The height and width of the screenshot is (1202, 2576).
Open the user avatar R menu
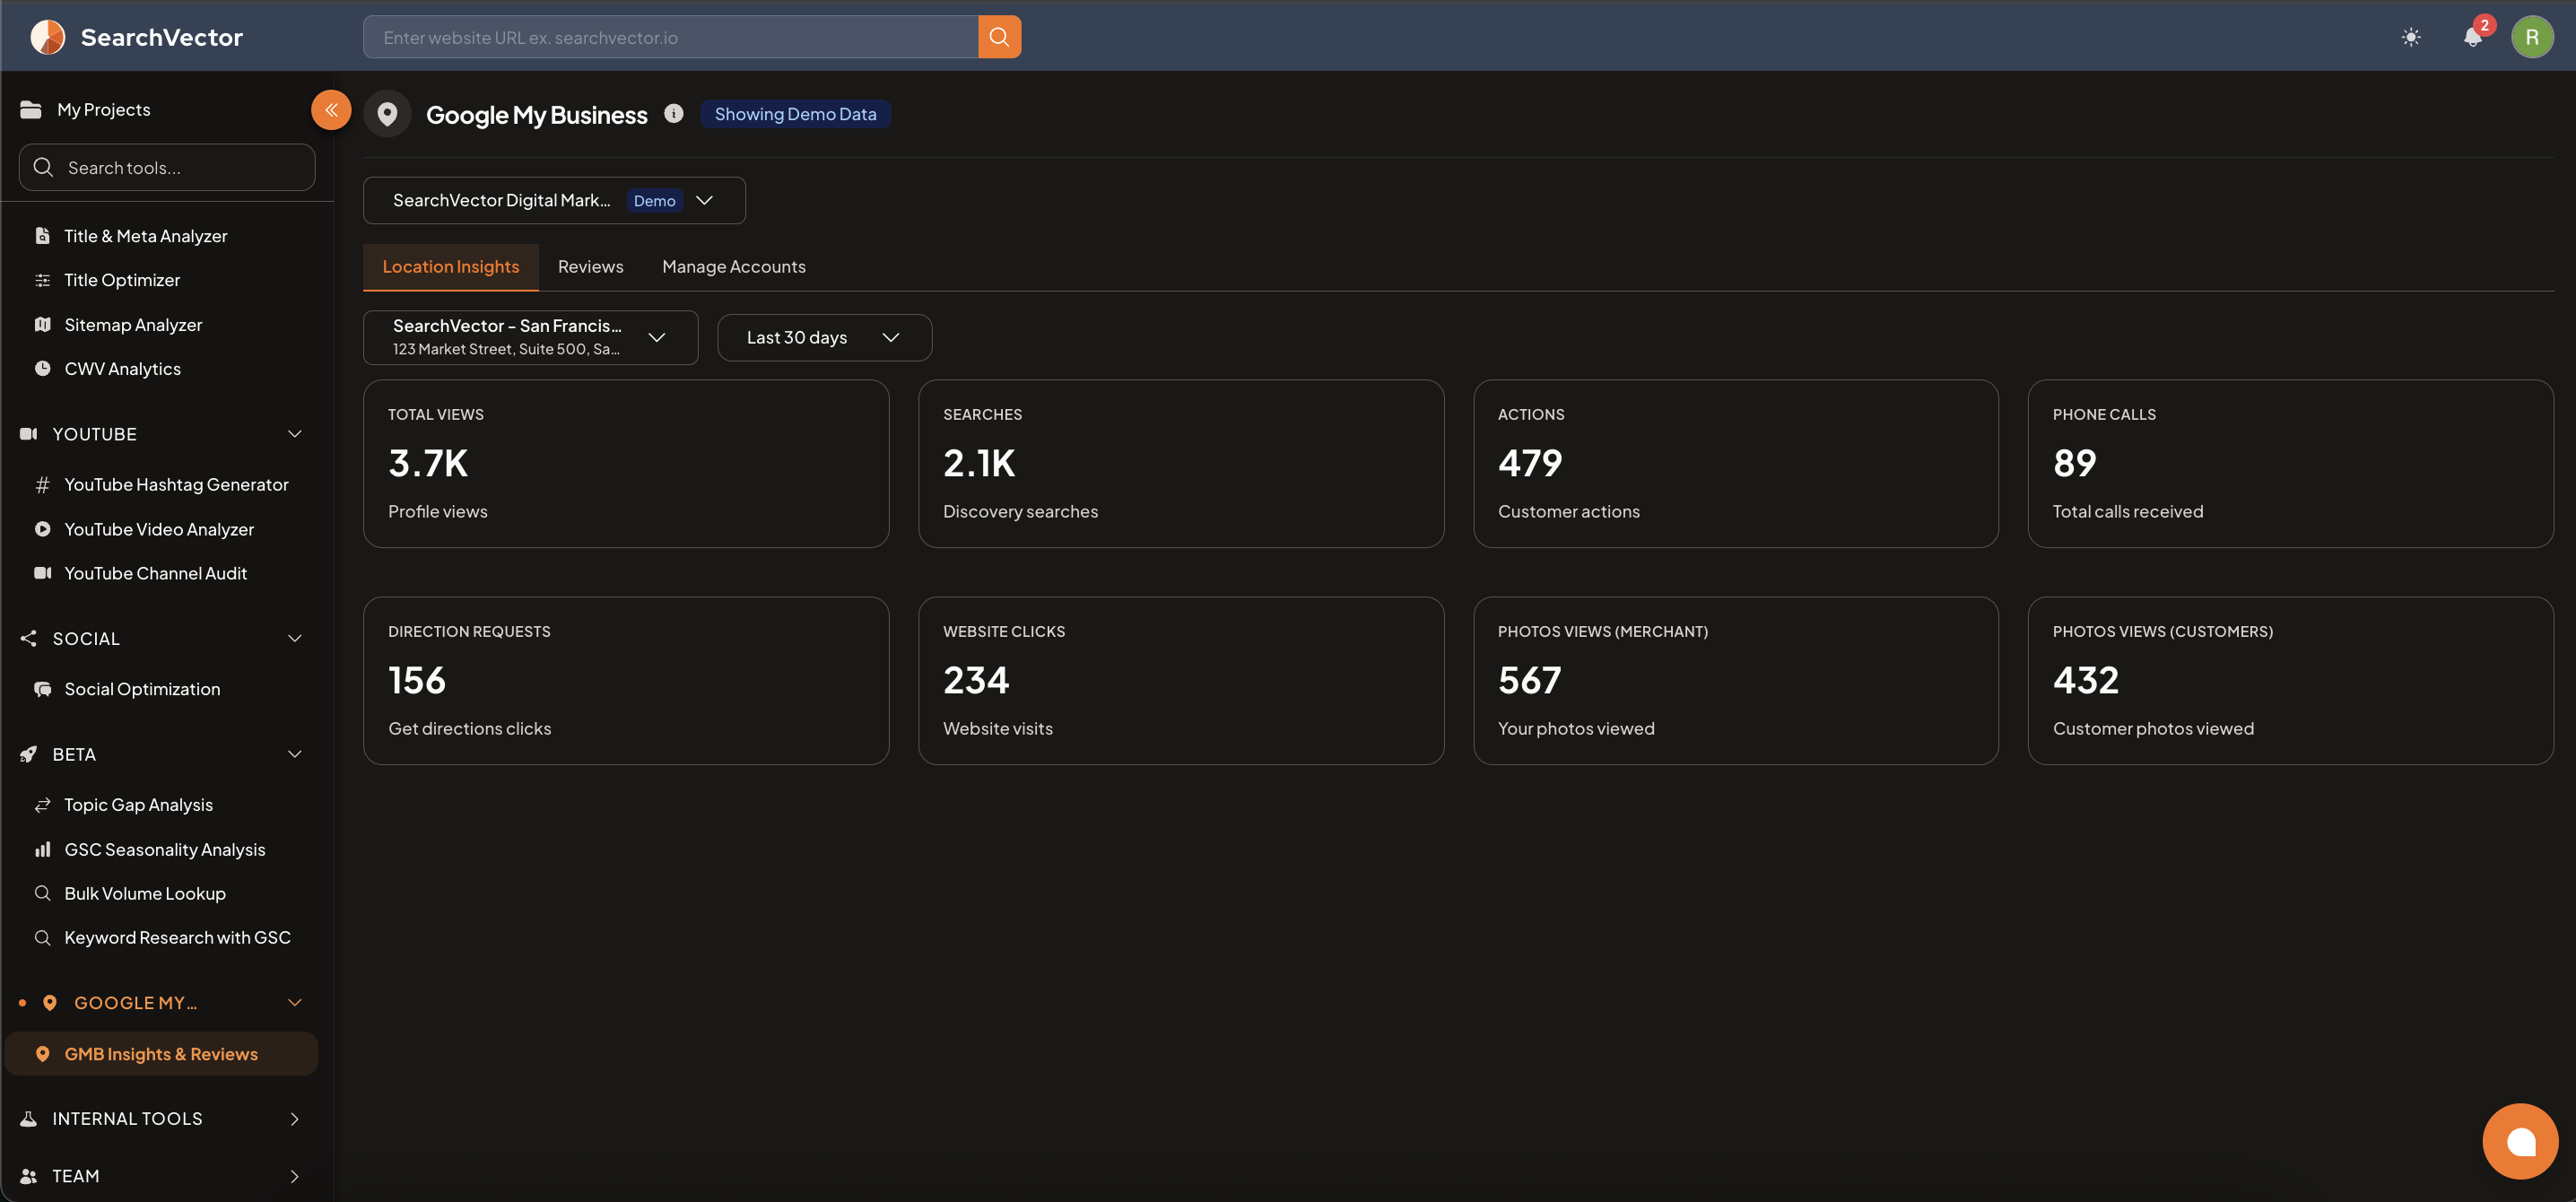pyautogui.click(x=2532, y=37)
